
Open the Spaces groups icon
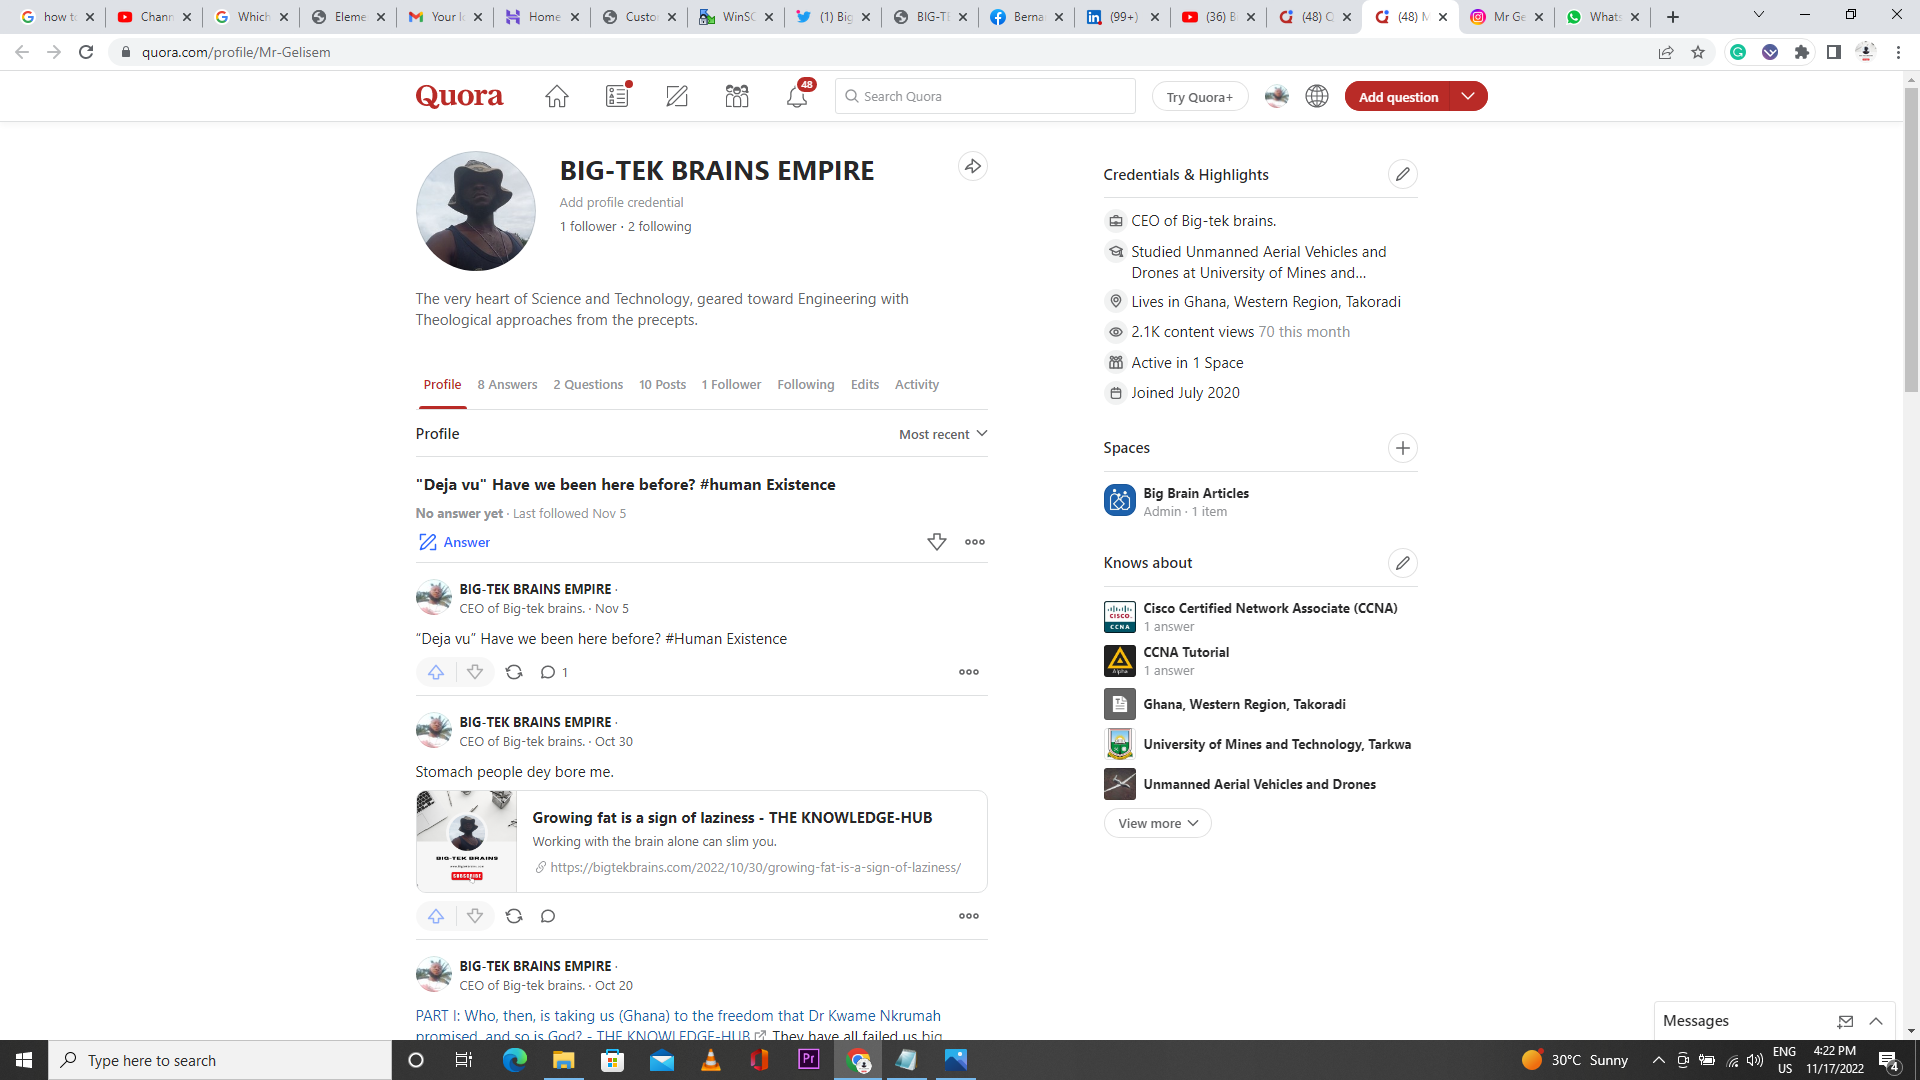pos(737,96)
